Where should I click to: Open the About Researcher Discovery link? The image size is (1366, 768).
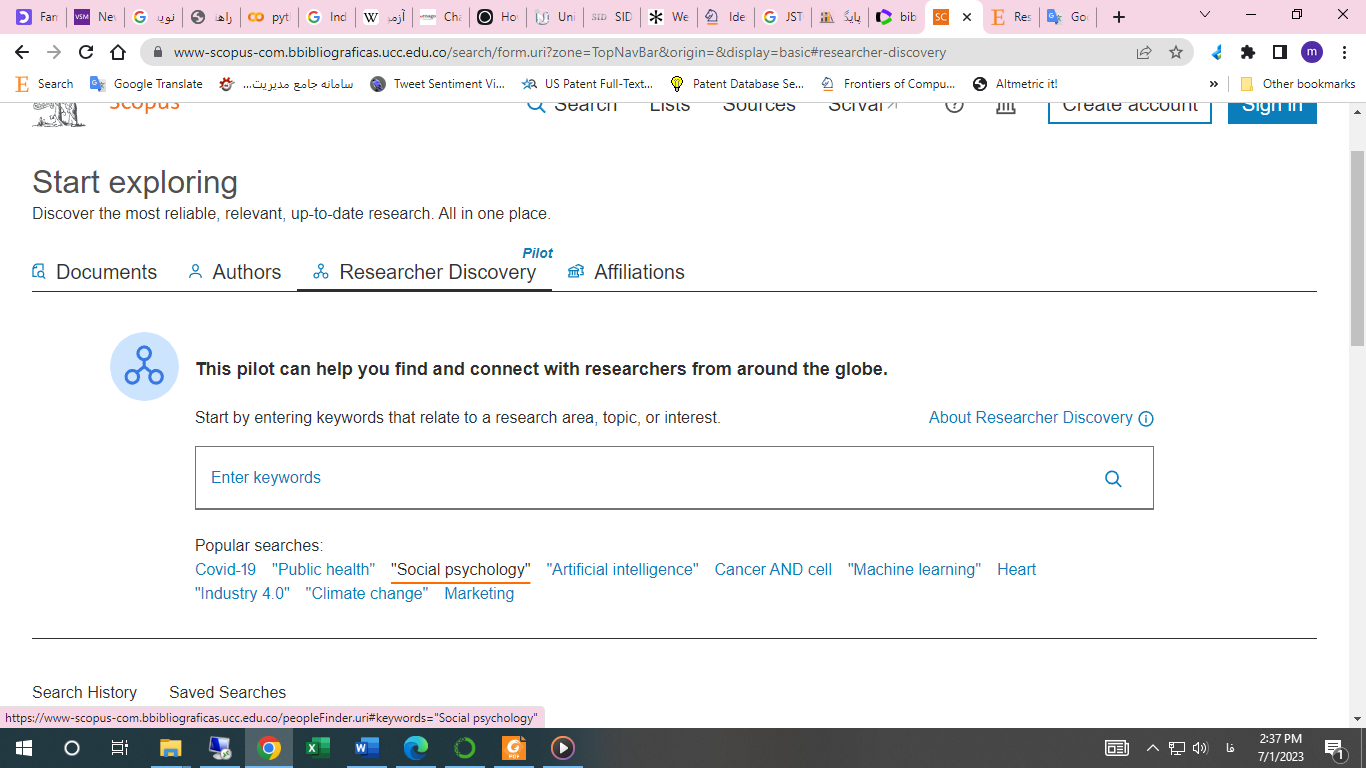point(1031,418)
